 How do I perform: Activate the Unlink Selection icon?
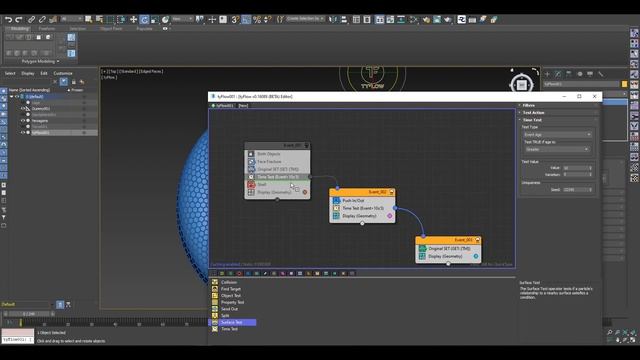coord(42,19)
